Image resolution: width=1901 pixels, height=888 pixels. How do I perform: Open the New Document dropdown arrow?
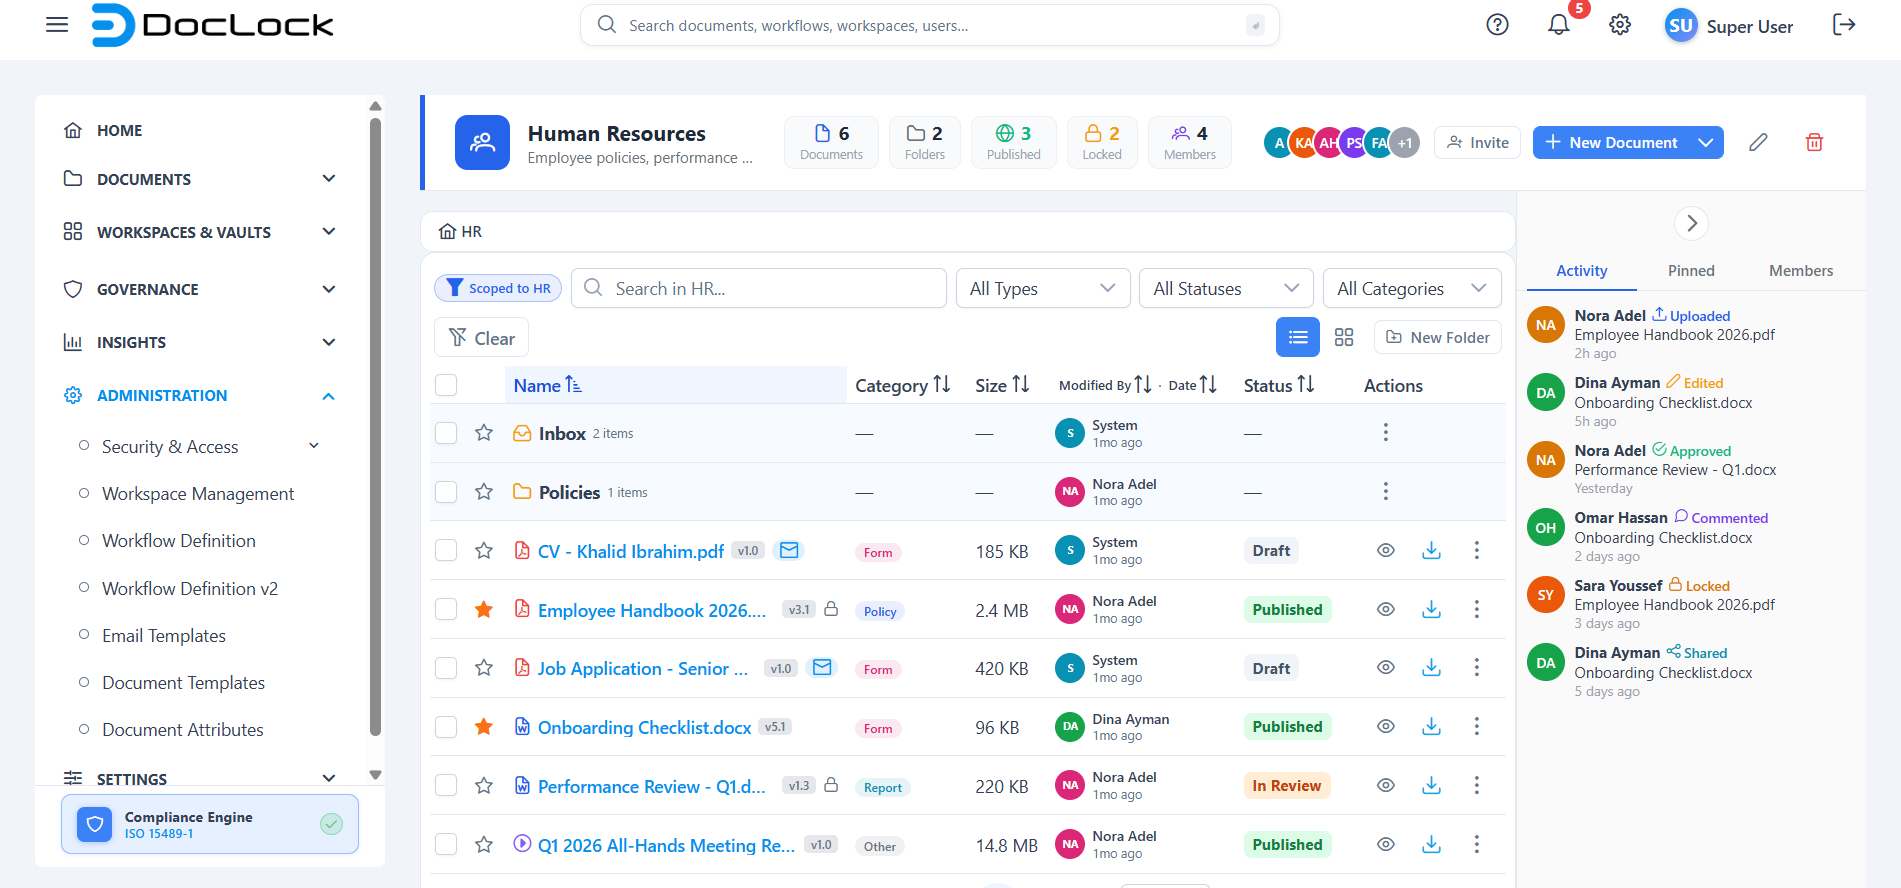pos(1706,143)
